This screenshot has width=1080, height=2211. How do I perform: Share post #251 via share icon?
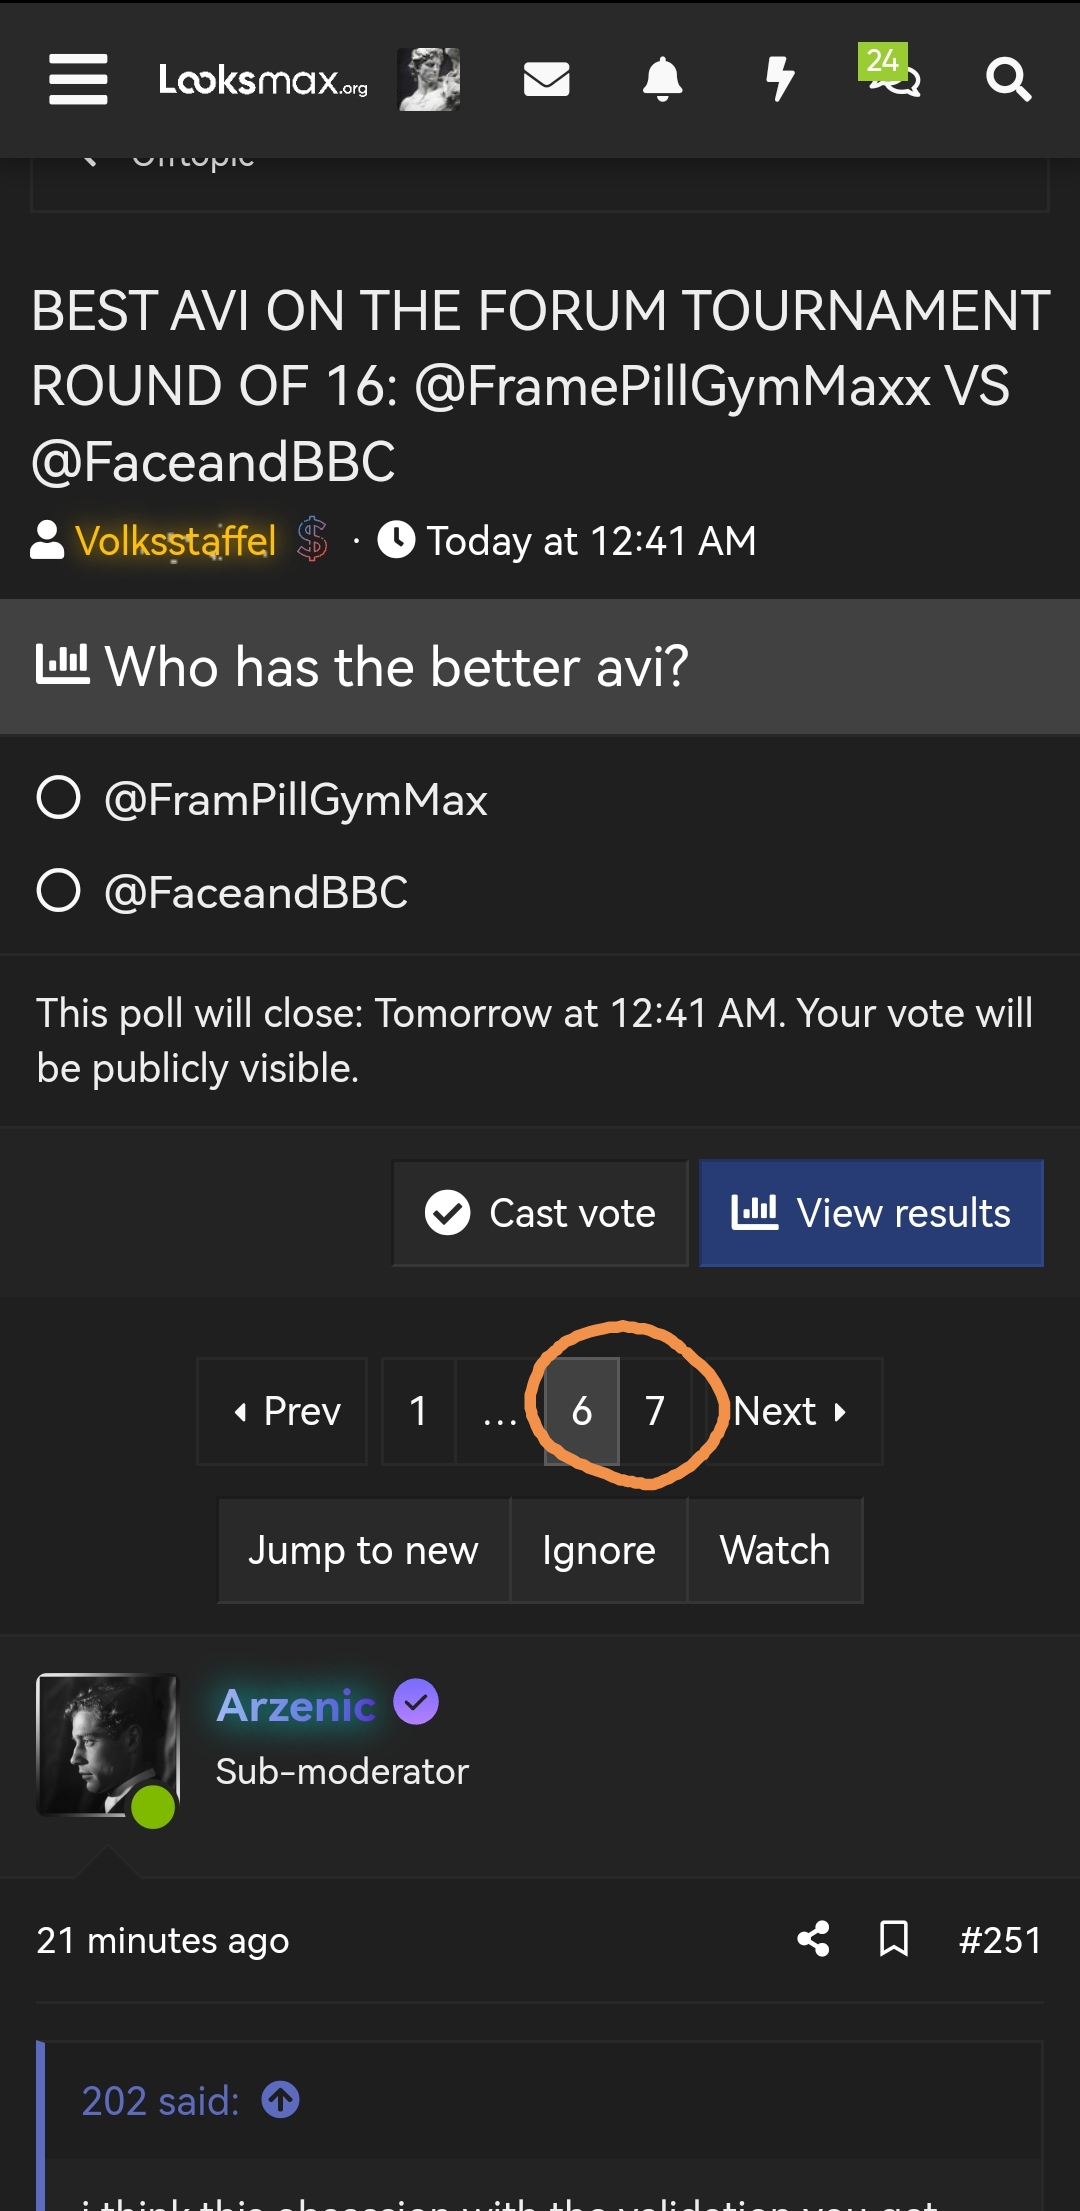pyautogui.click(x=813, y=1939)
